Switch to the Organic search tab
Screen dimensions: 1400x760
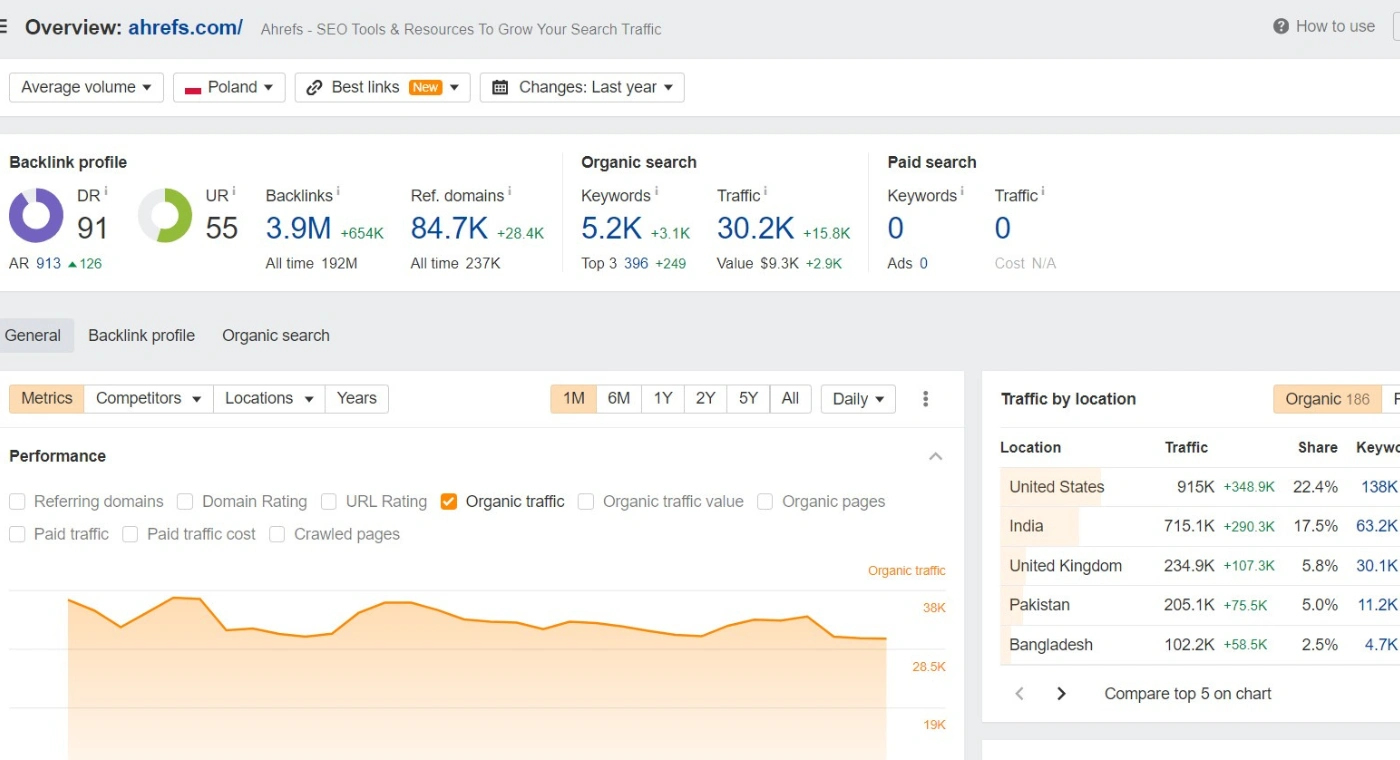coord(276,336)
